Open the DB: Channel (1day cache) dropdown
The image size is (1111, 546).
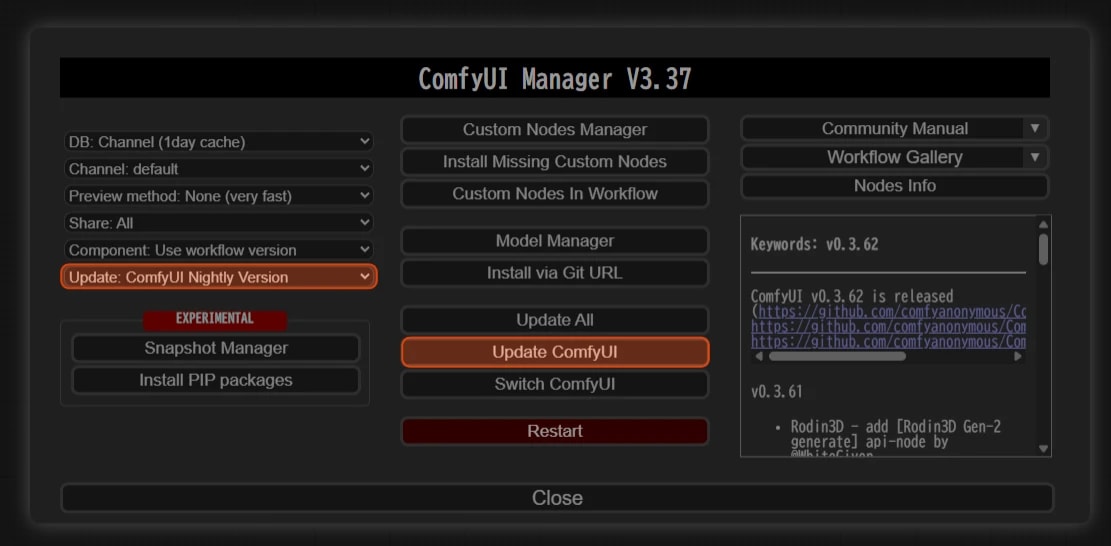click(218, 142)
